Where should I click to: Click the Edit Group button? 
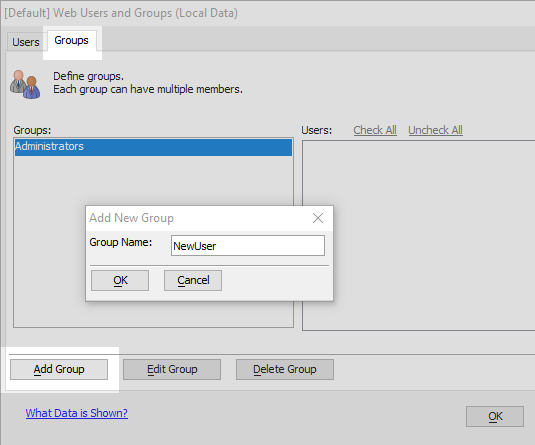tap(172, 369)
